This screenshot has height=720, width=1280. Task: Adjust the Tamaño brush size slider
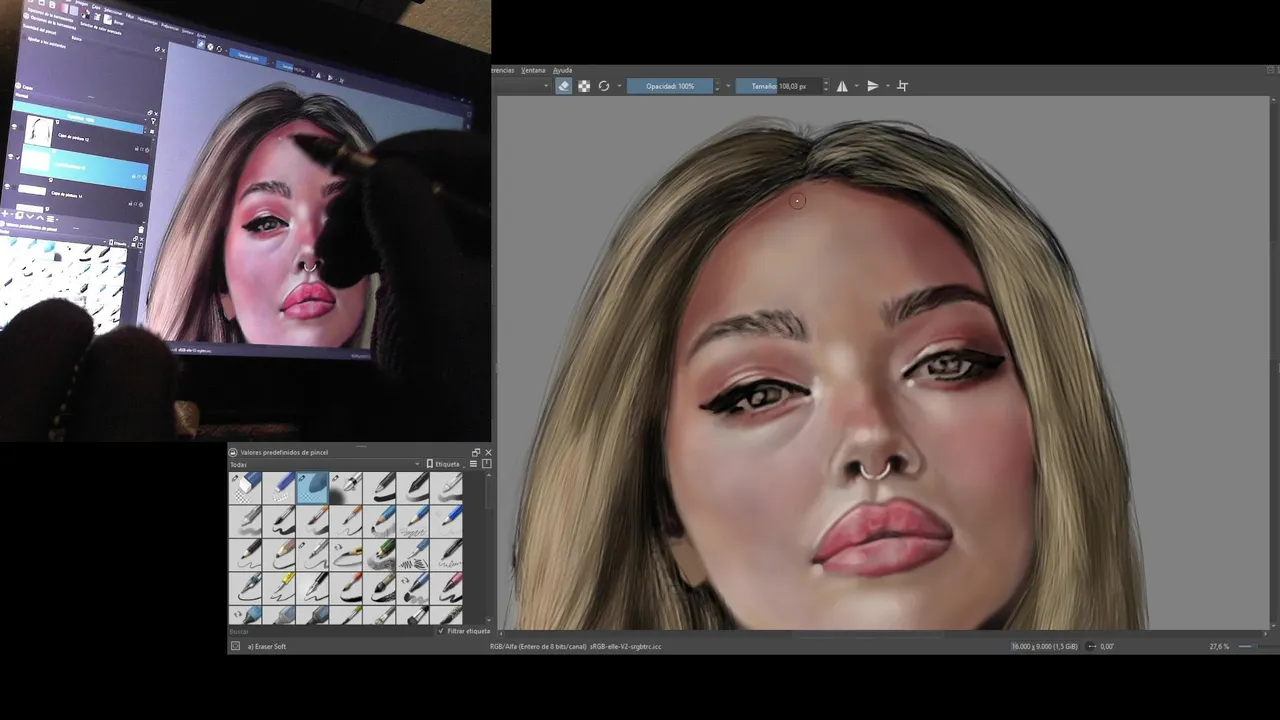click(779, 86)
